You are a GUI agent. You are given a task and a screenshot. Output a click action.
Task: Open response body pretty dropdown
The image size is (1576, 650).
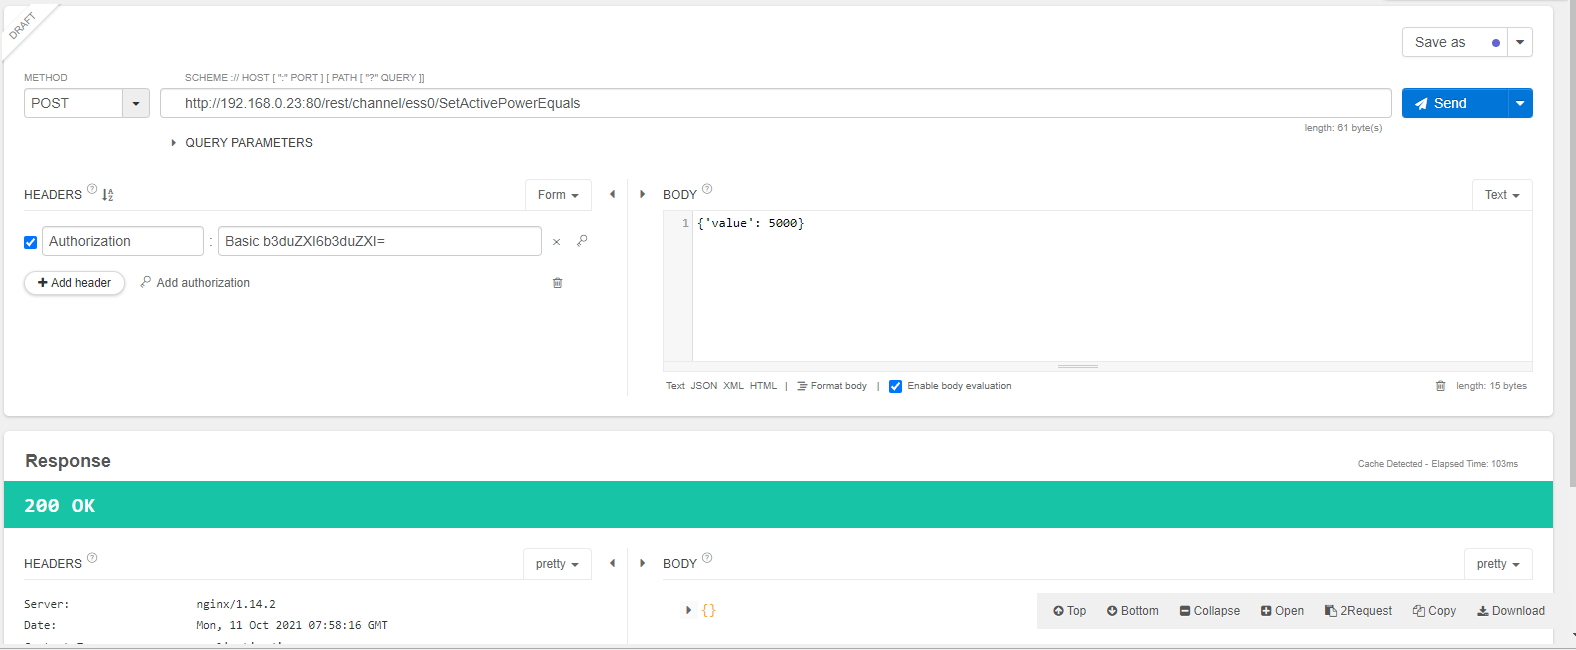click(1498, 564)
